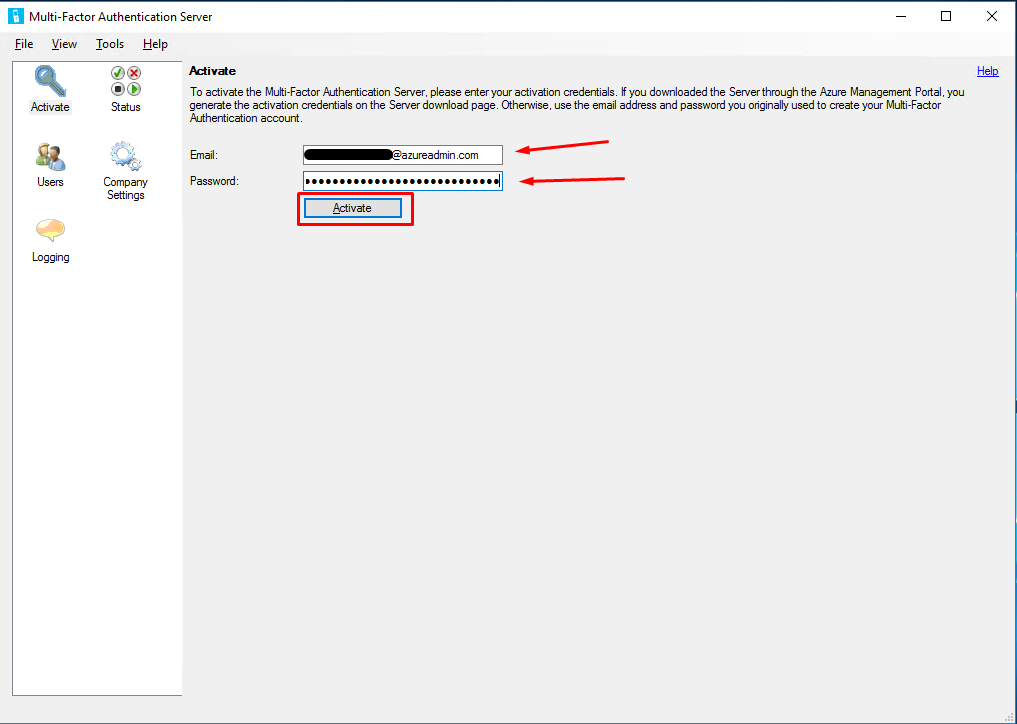Screen dimensions: 1017x724
Task: Open the Users section icon
Action: pos(50,156)
